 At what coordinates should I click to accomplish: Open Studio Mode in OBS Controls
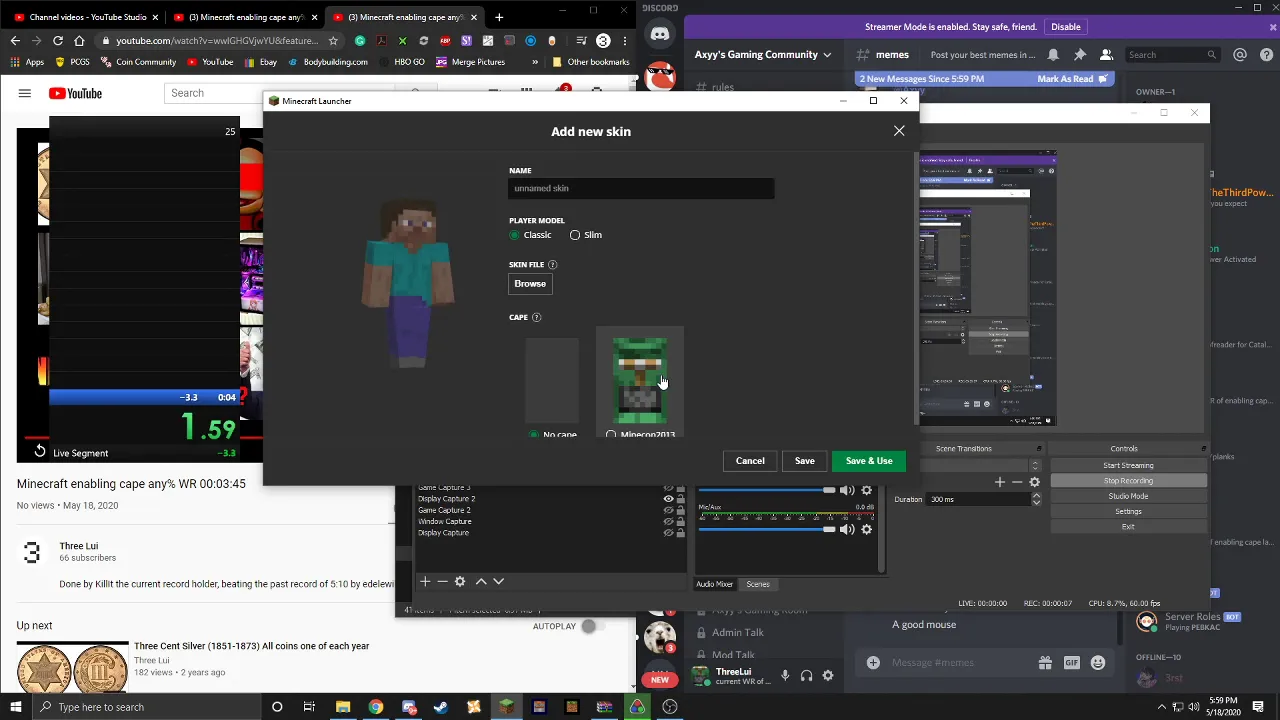pos(1128,496)
